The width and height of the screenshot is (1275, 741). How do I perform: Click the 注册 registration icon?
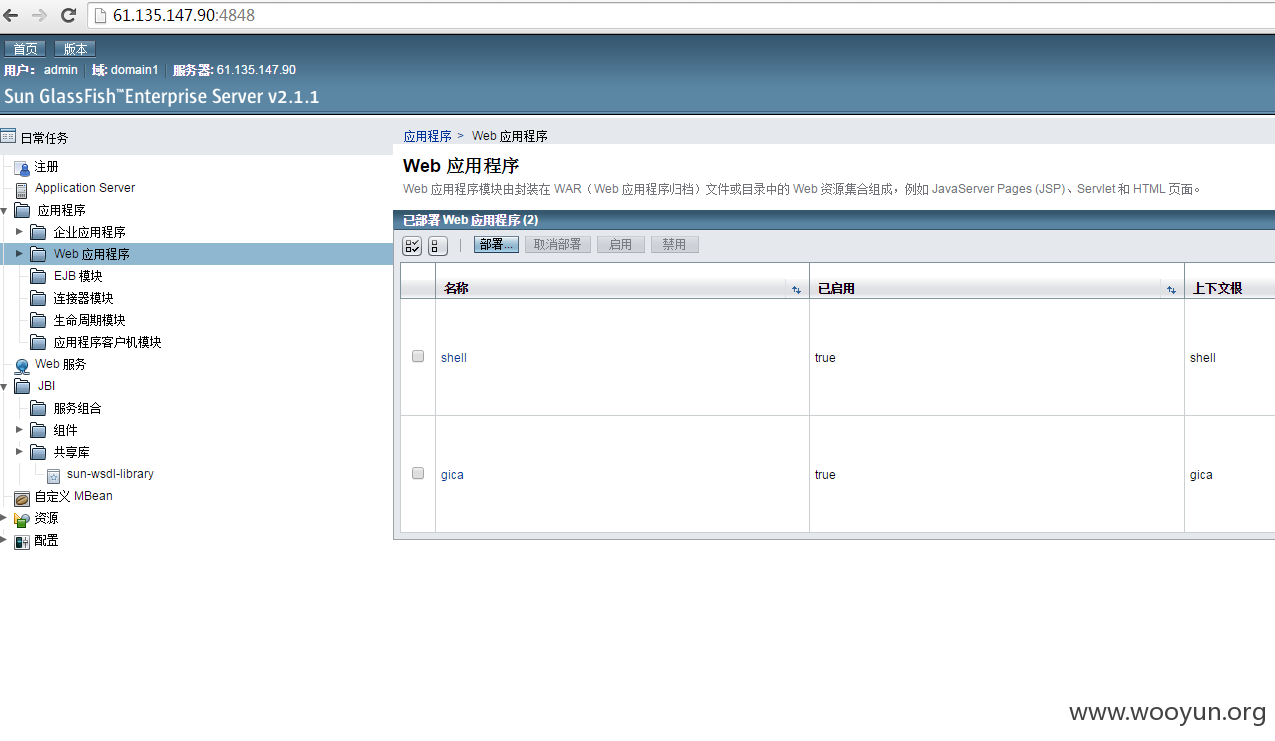(23, 167)
